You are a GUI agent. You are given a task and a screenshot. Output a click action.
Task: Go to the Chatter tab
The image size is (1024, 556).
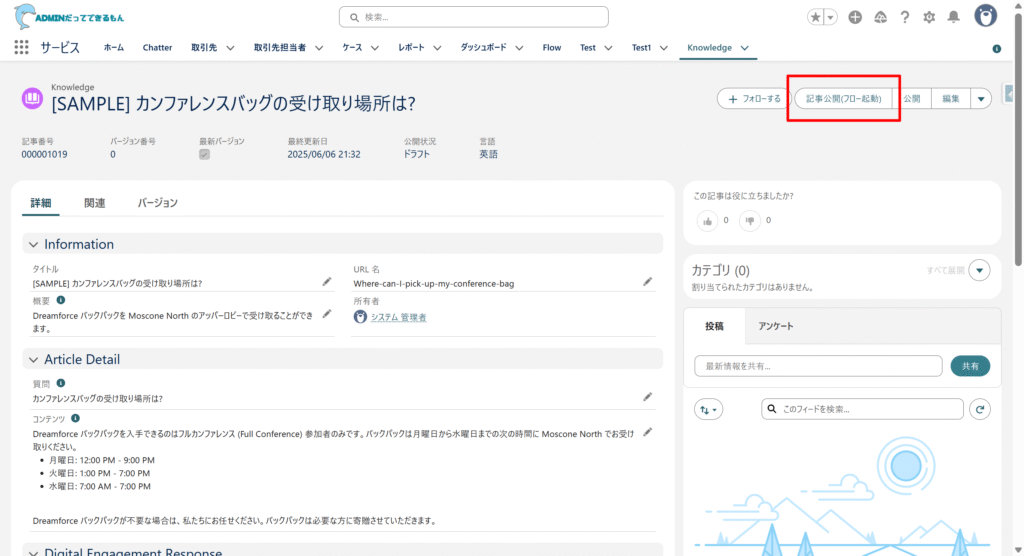click(x=157, y=48)
